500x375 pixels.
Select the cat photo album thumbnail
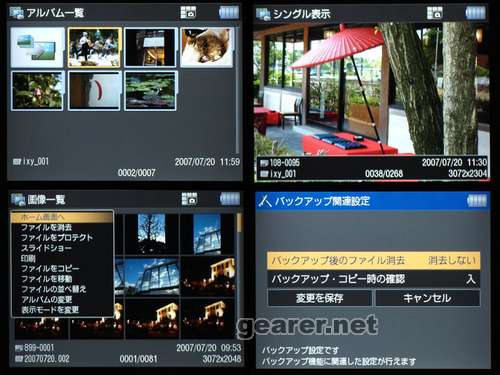(207, 47)
